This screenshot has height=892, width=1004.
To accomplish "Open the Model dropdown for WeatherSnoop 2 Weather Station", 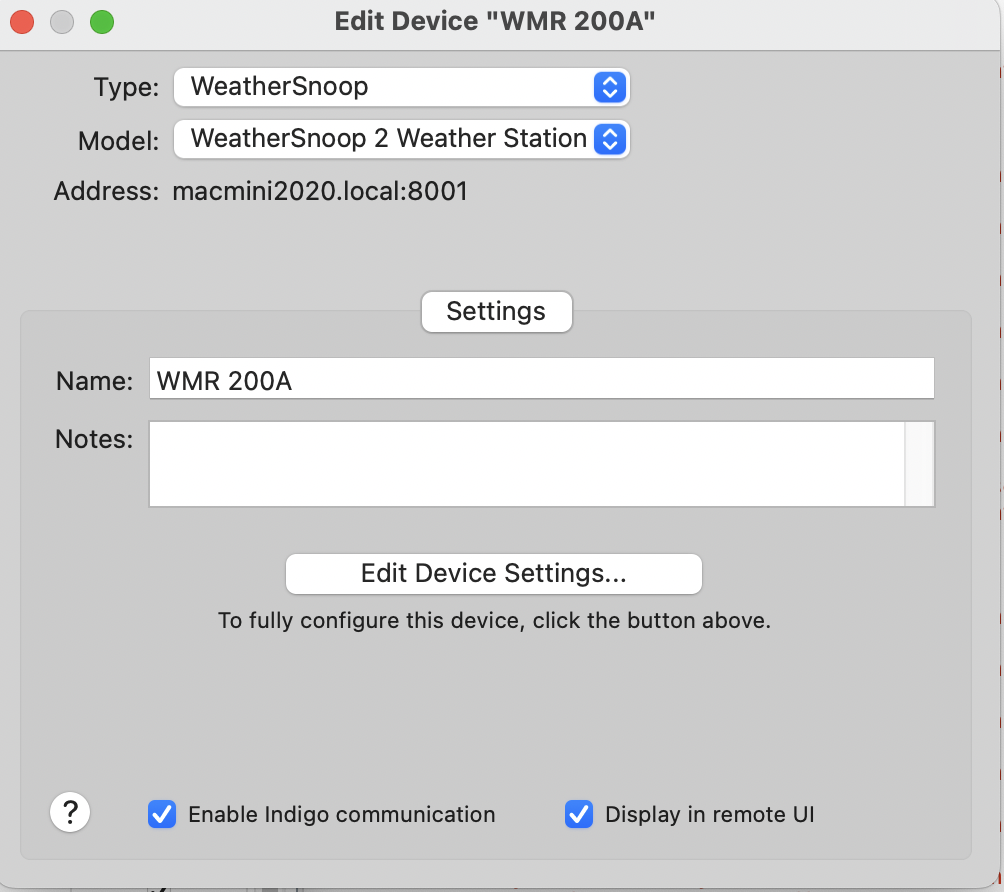I will (401, 139).
